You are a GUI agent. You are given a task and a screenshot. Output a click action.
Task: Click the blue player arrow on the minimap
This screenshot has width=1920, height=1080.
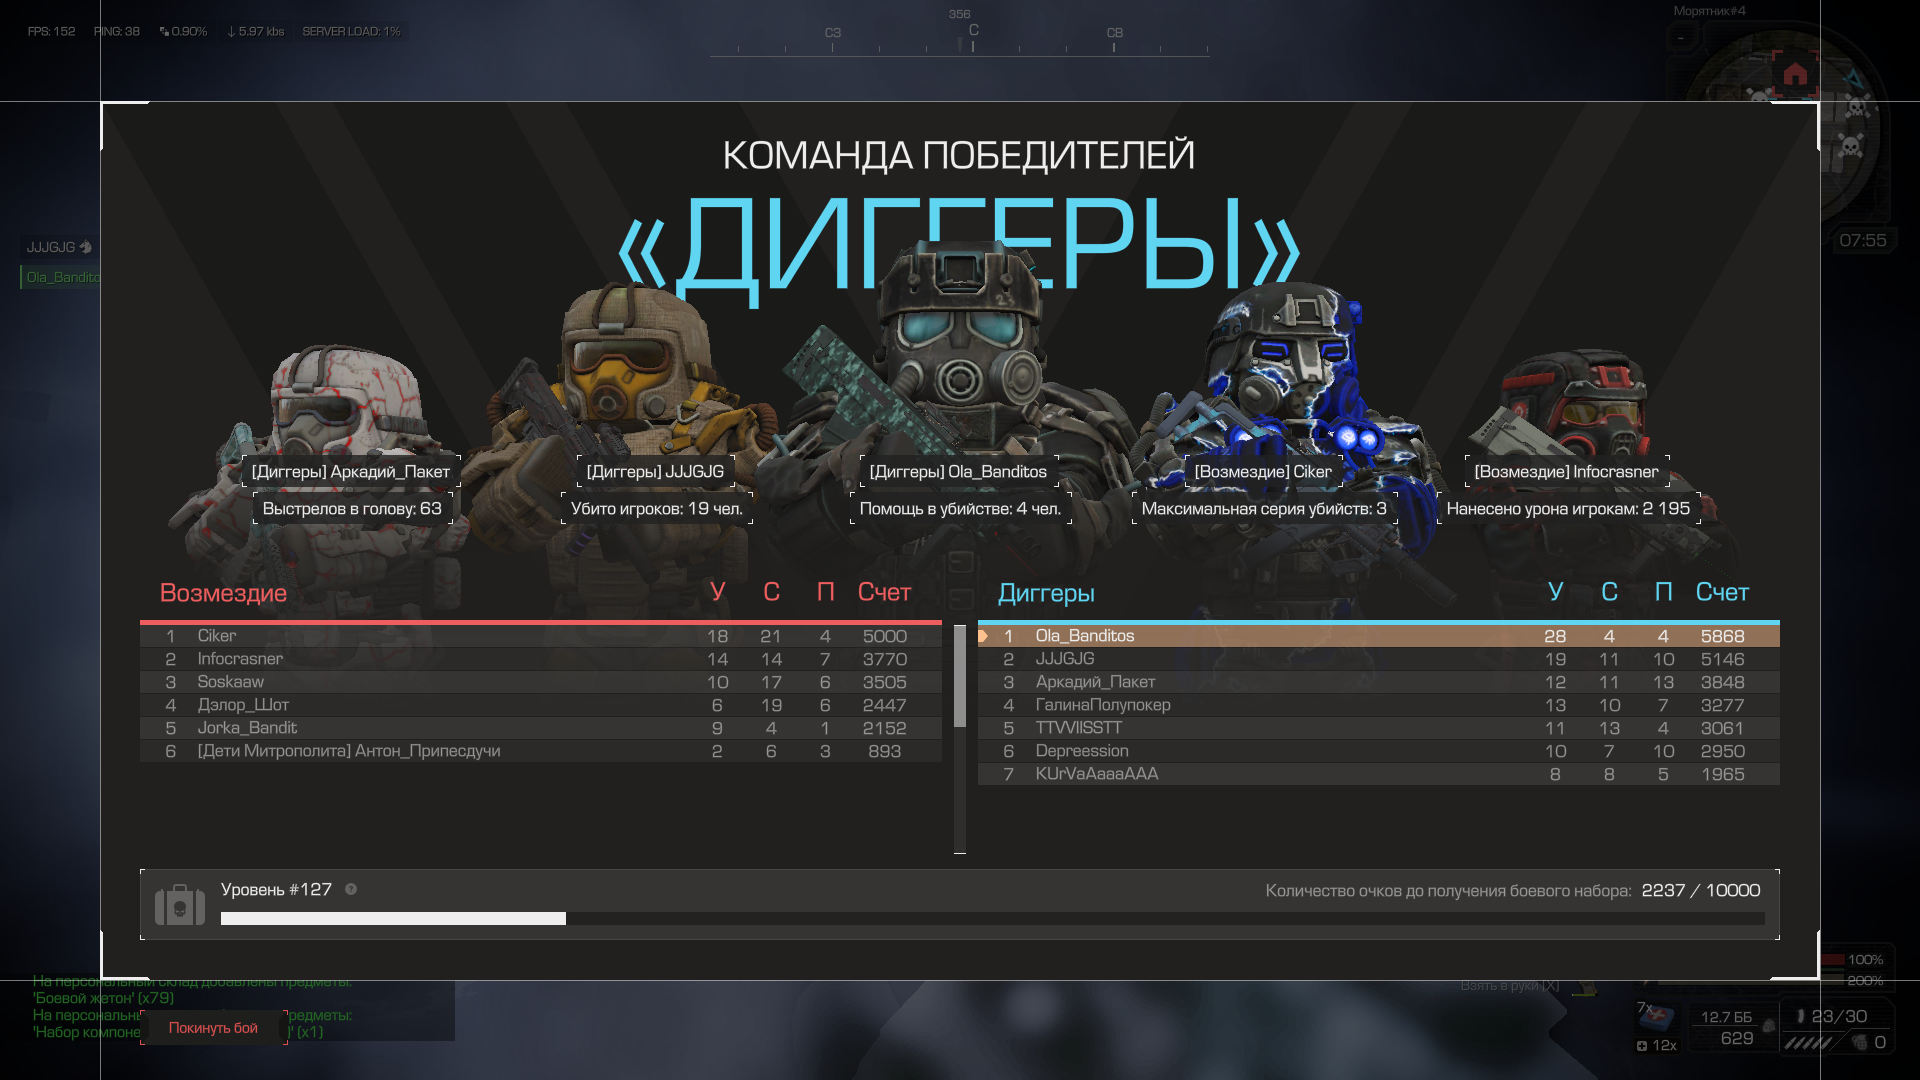(1853, 80)
